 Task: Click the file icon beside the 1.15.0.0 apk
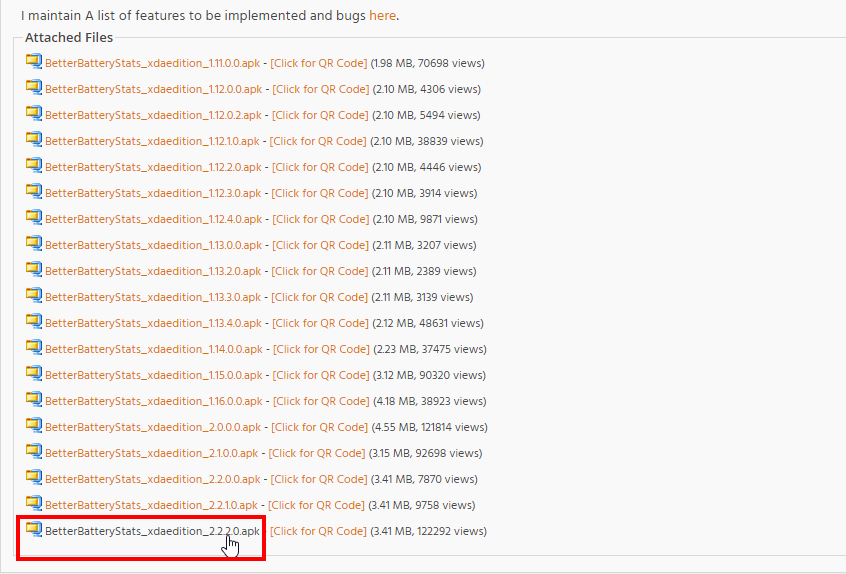[x=34, y=373]
